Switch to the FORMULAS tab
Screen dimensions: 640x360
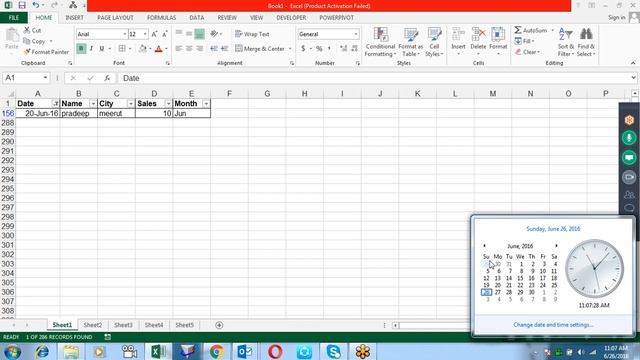coord(161,18)
